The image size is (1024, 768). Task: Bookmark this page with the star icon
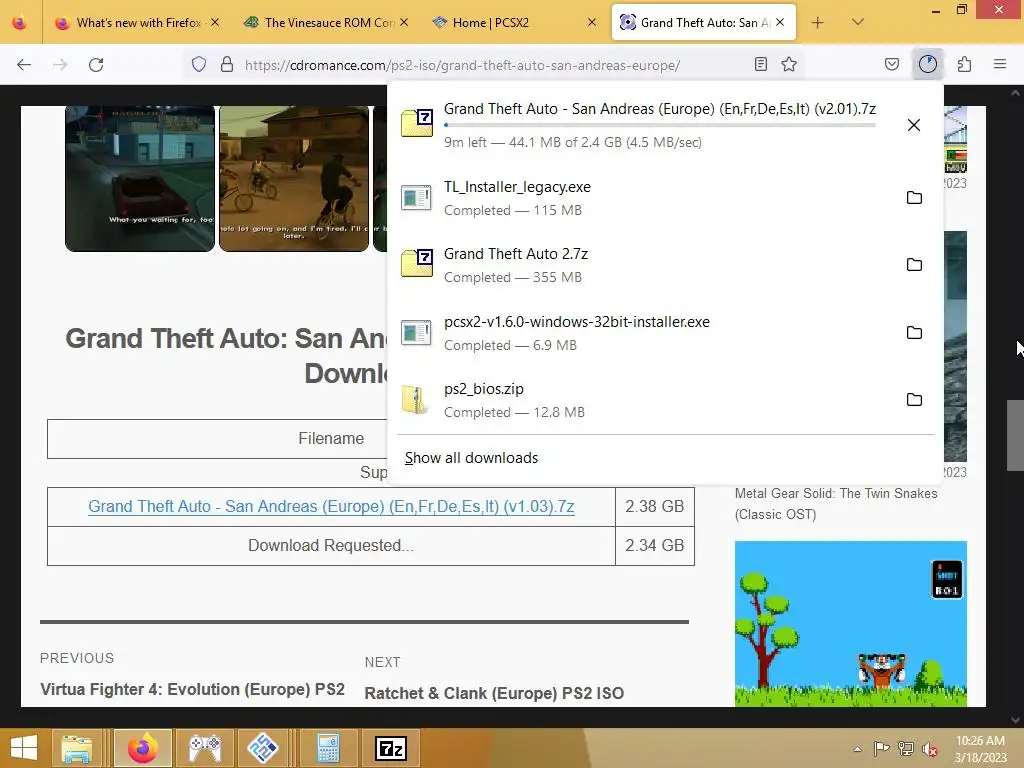[x=789, y=64]
